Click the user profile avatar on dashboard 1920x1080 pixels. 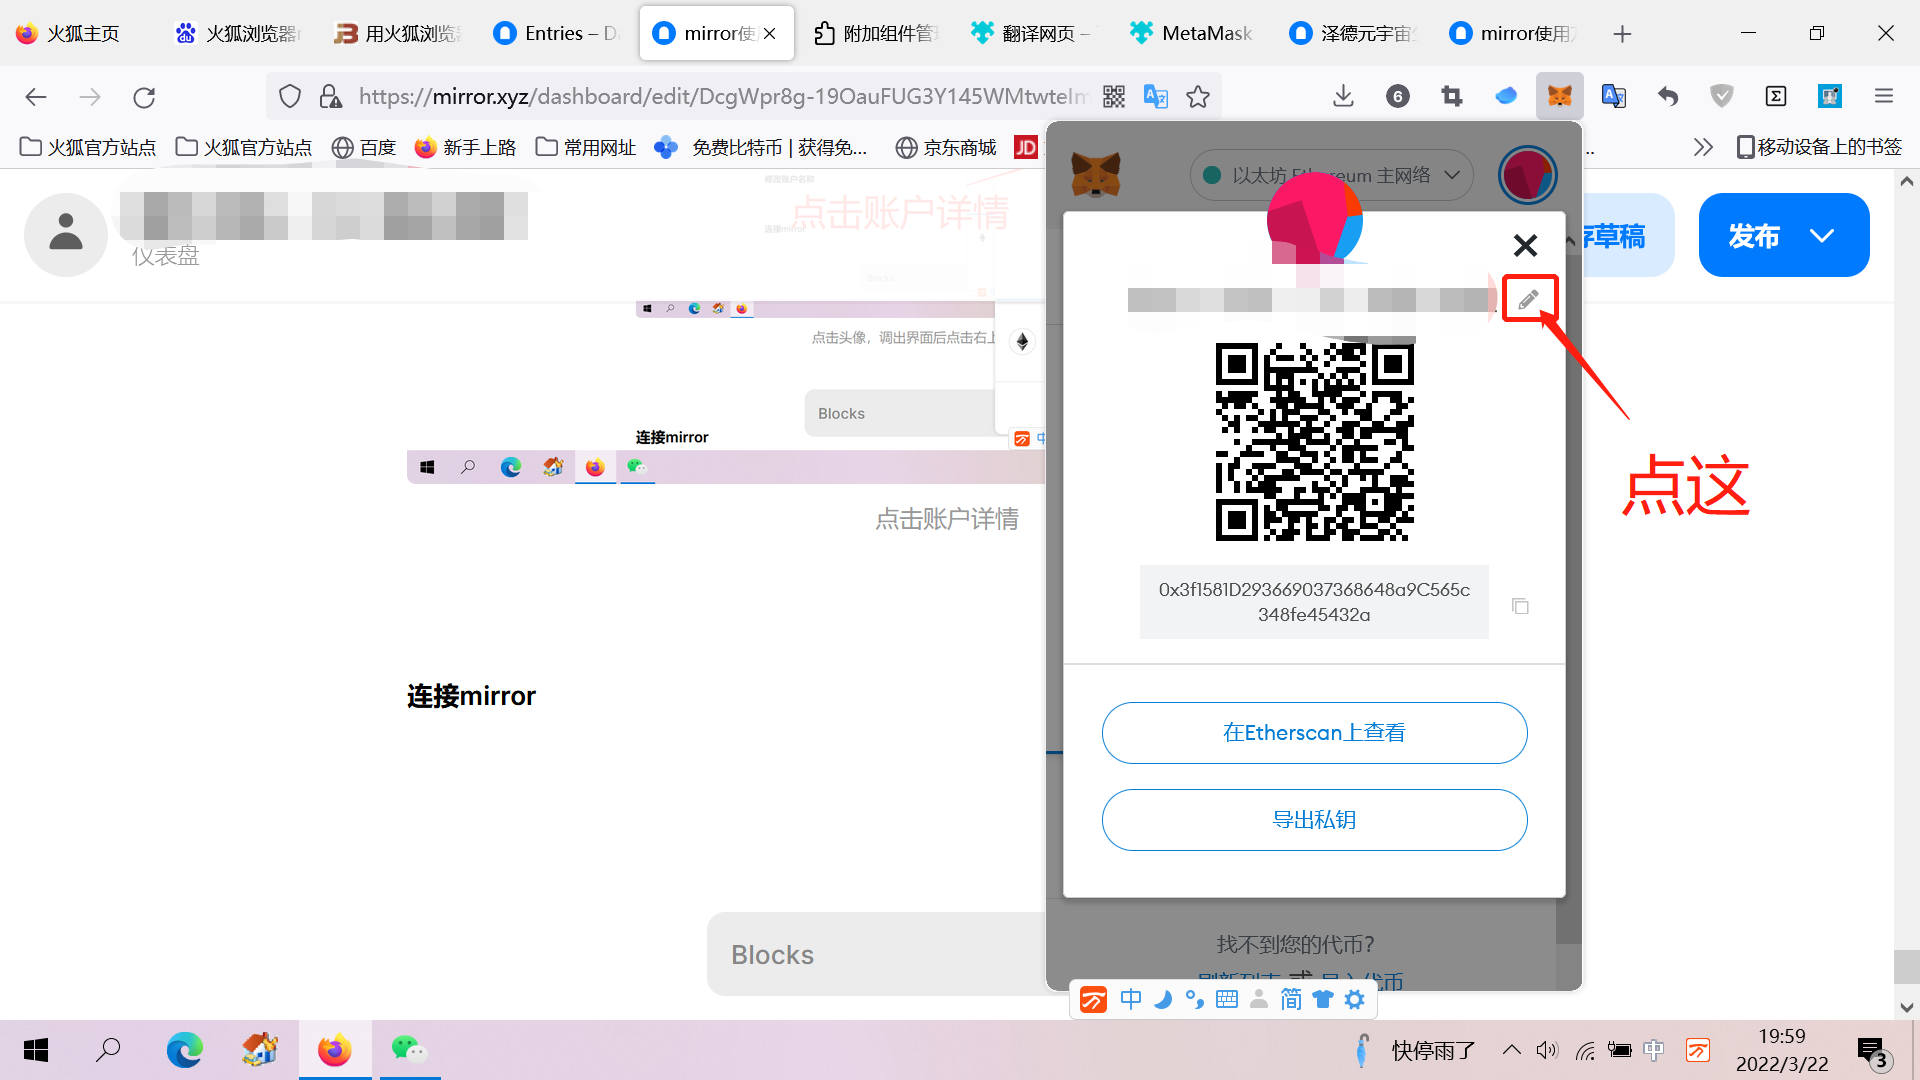click(x=66, y=235)
